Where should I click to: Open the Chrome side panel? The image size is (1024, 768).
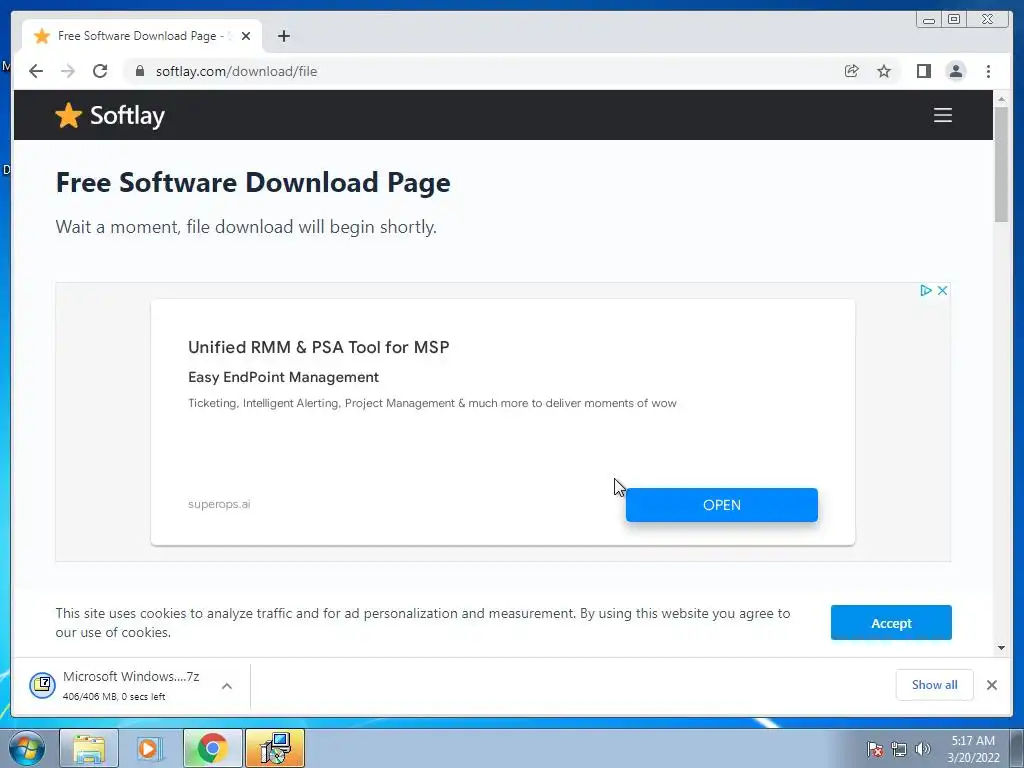(923, 71)
